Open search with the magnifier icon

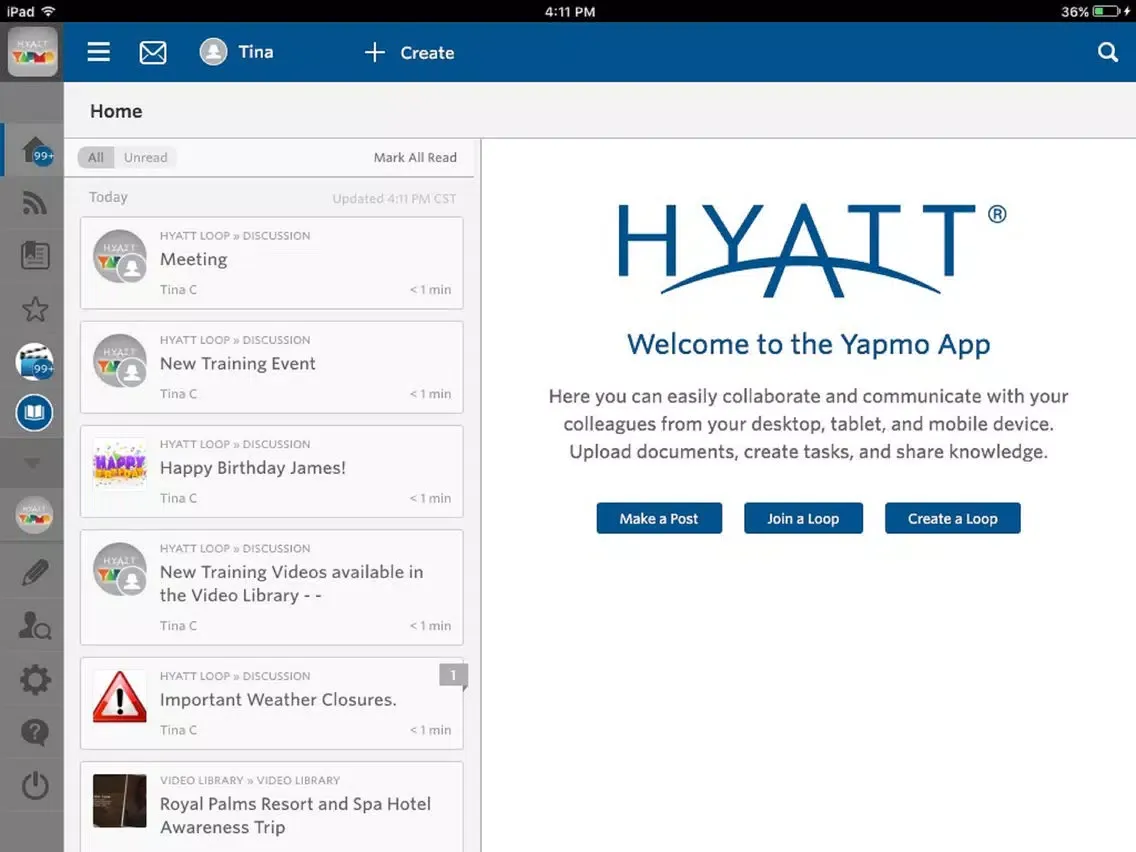(x=1108, y=52)
